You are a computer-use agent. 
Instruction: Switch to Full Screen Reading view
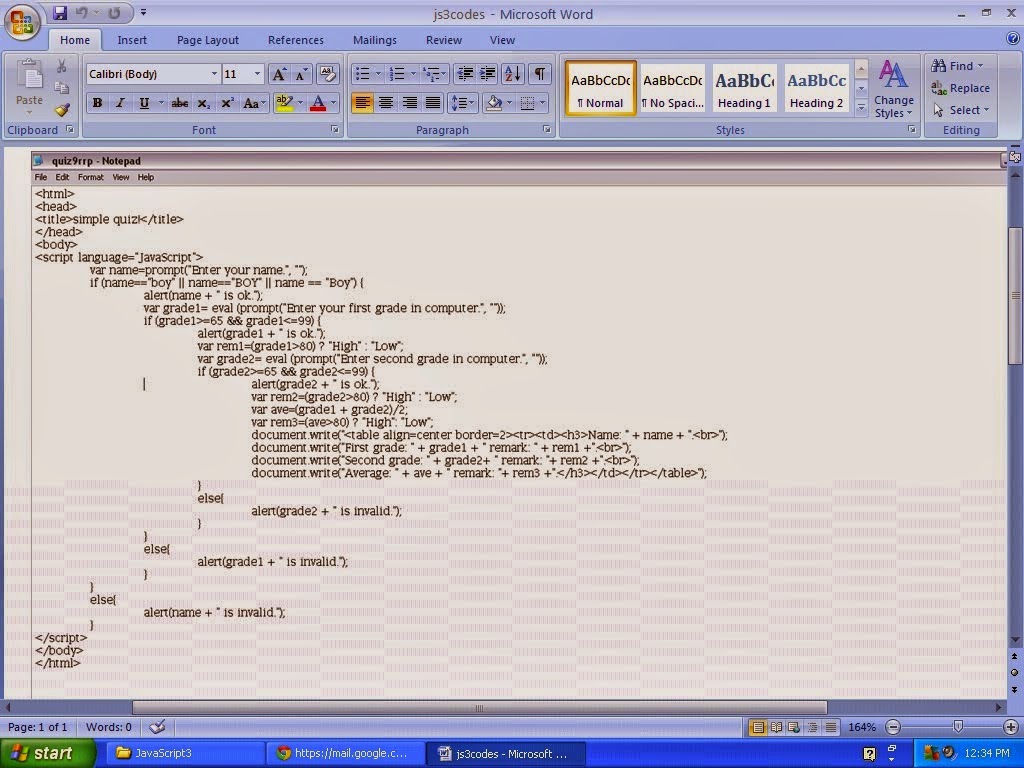pos(776,727)
